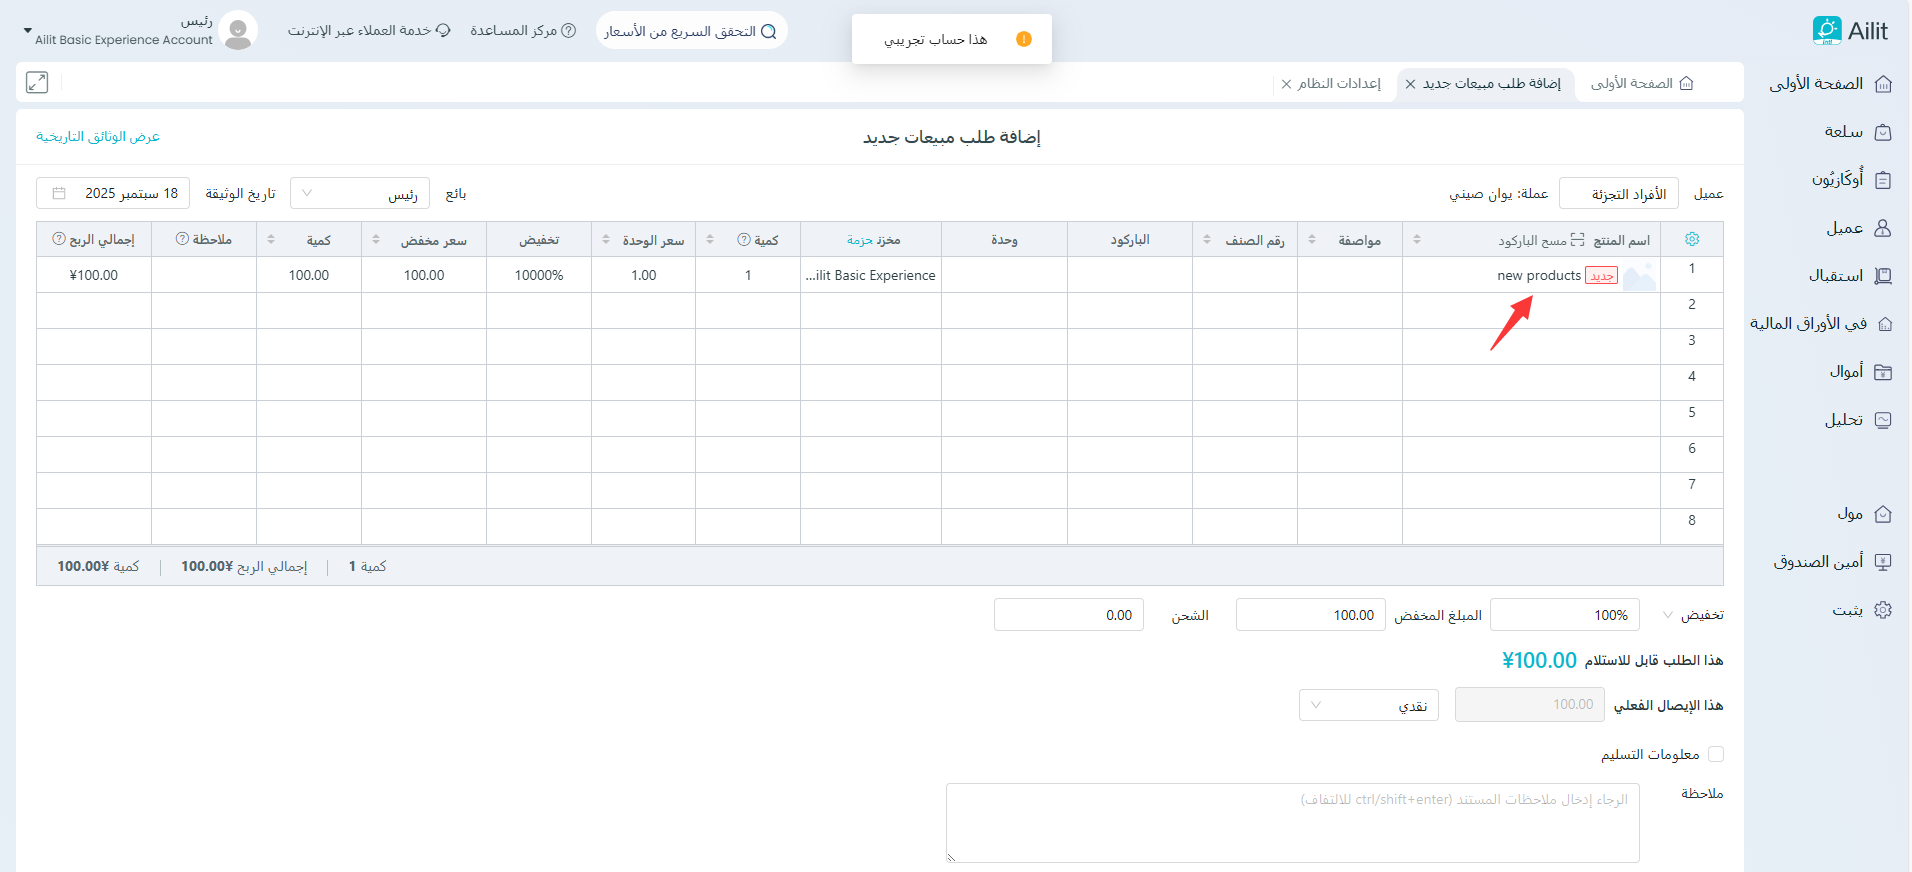Open the أمين الصندوق sidebar section

pyautogui.click(x=1831, y=562)
